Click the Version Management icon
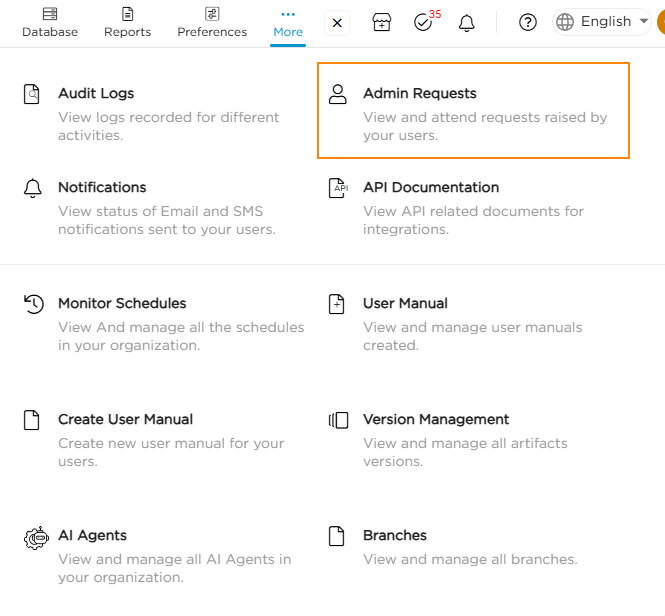Viewport: 665px width, 616px height. [338, 420]
